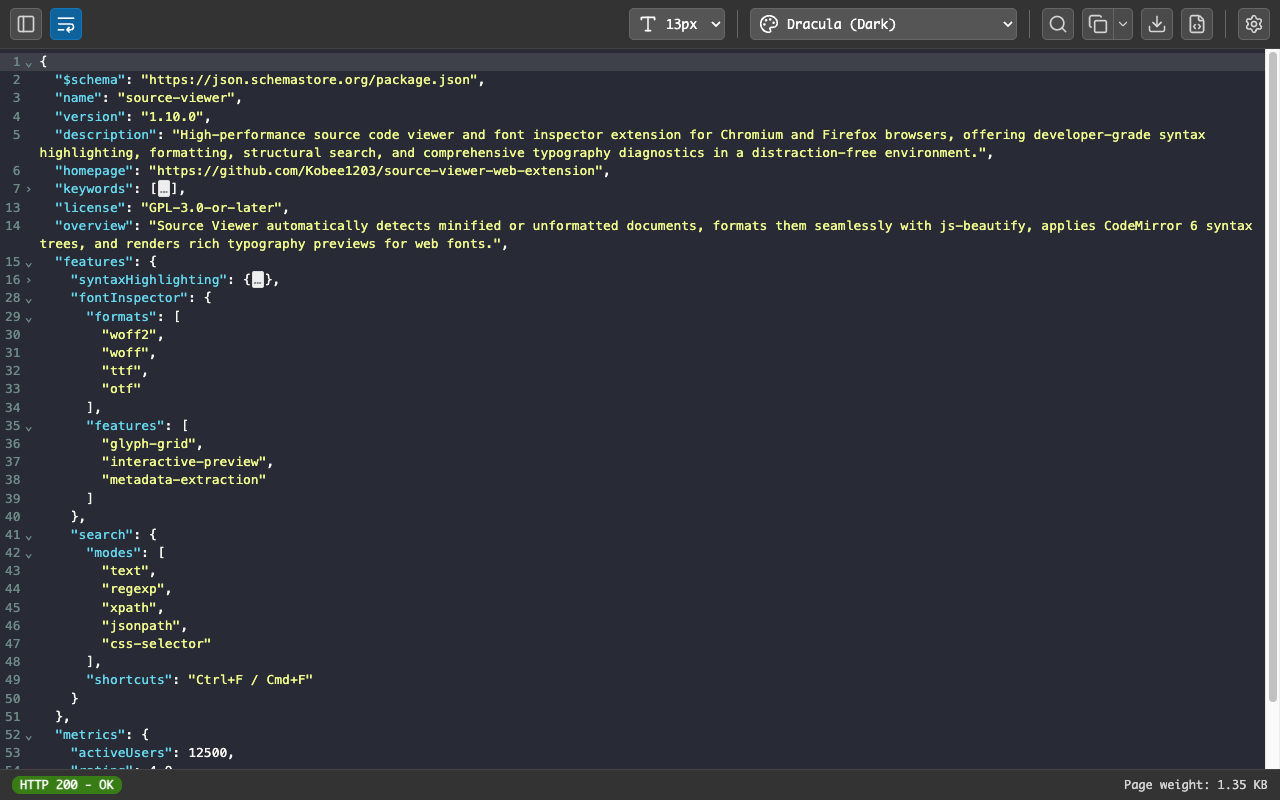Open the Dracula (Dark) theme dropdown

(x=883, y=24)
